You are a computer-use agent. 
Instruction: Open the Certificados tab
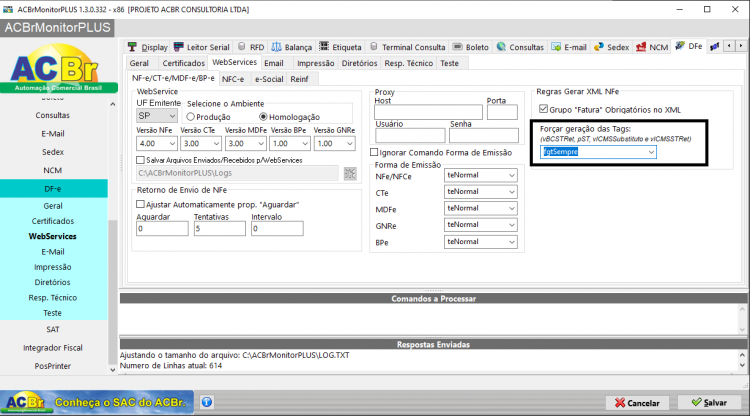point(183,63)
